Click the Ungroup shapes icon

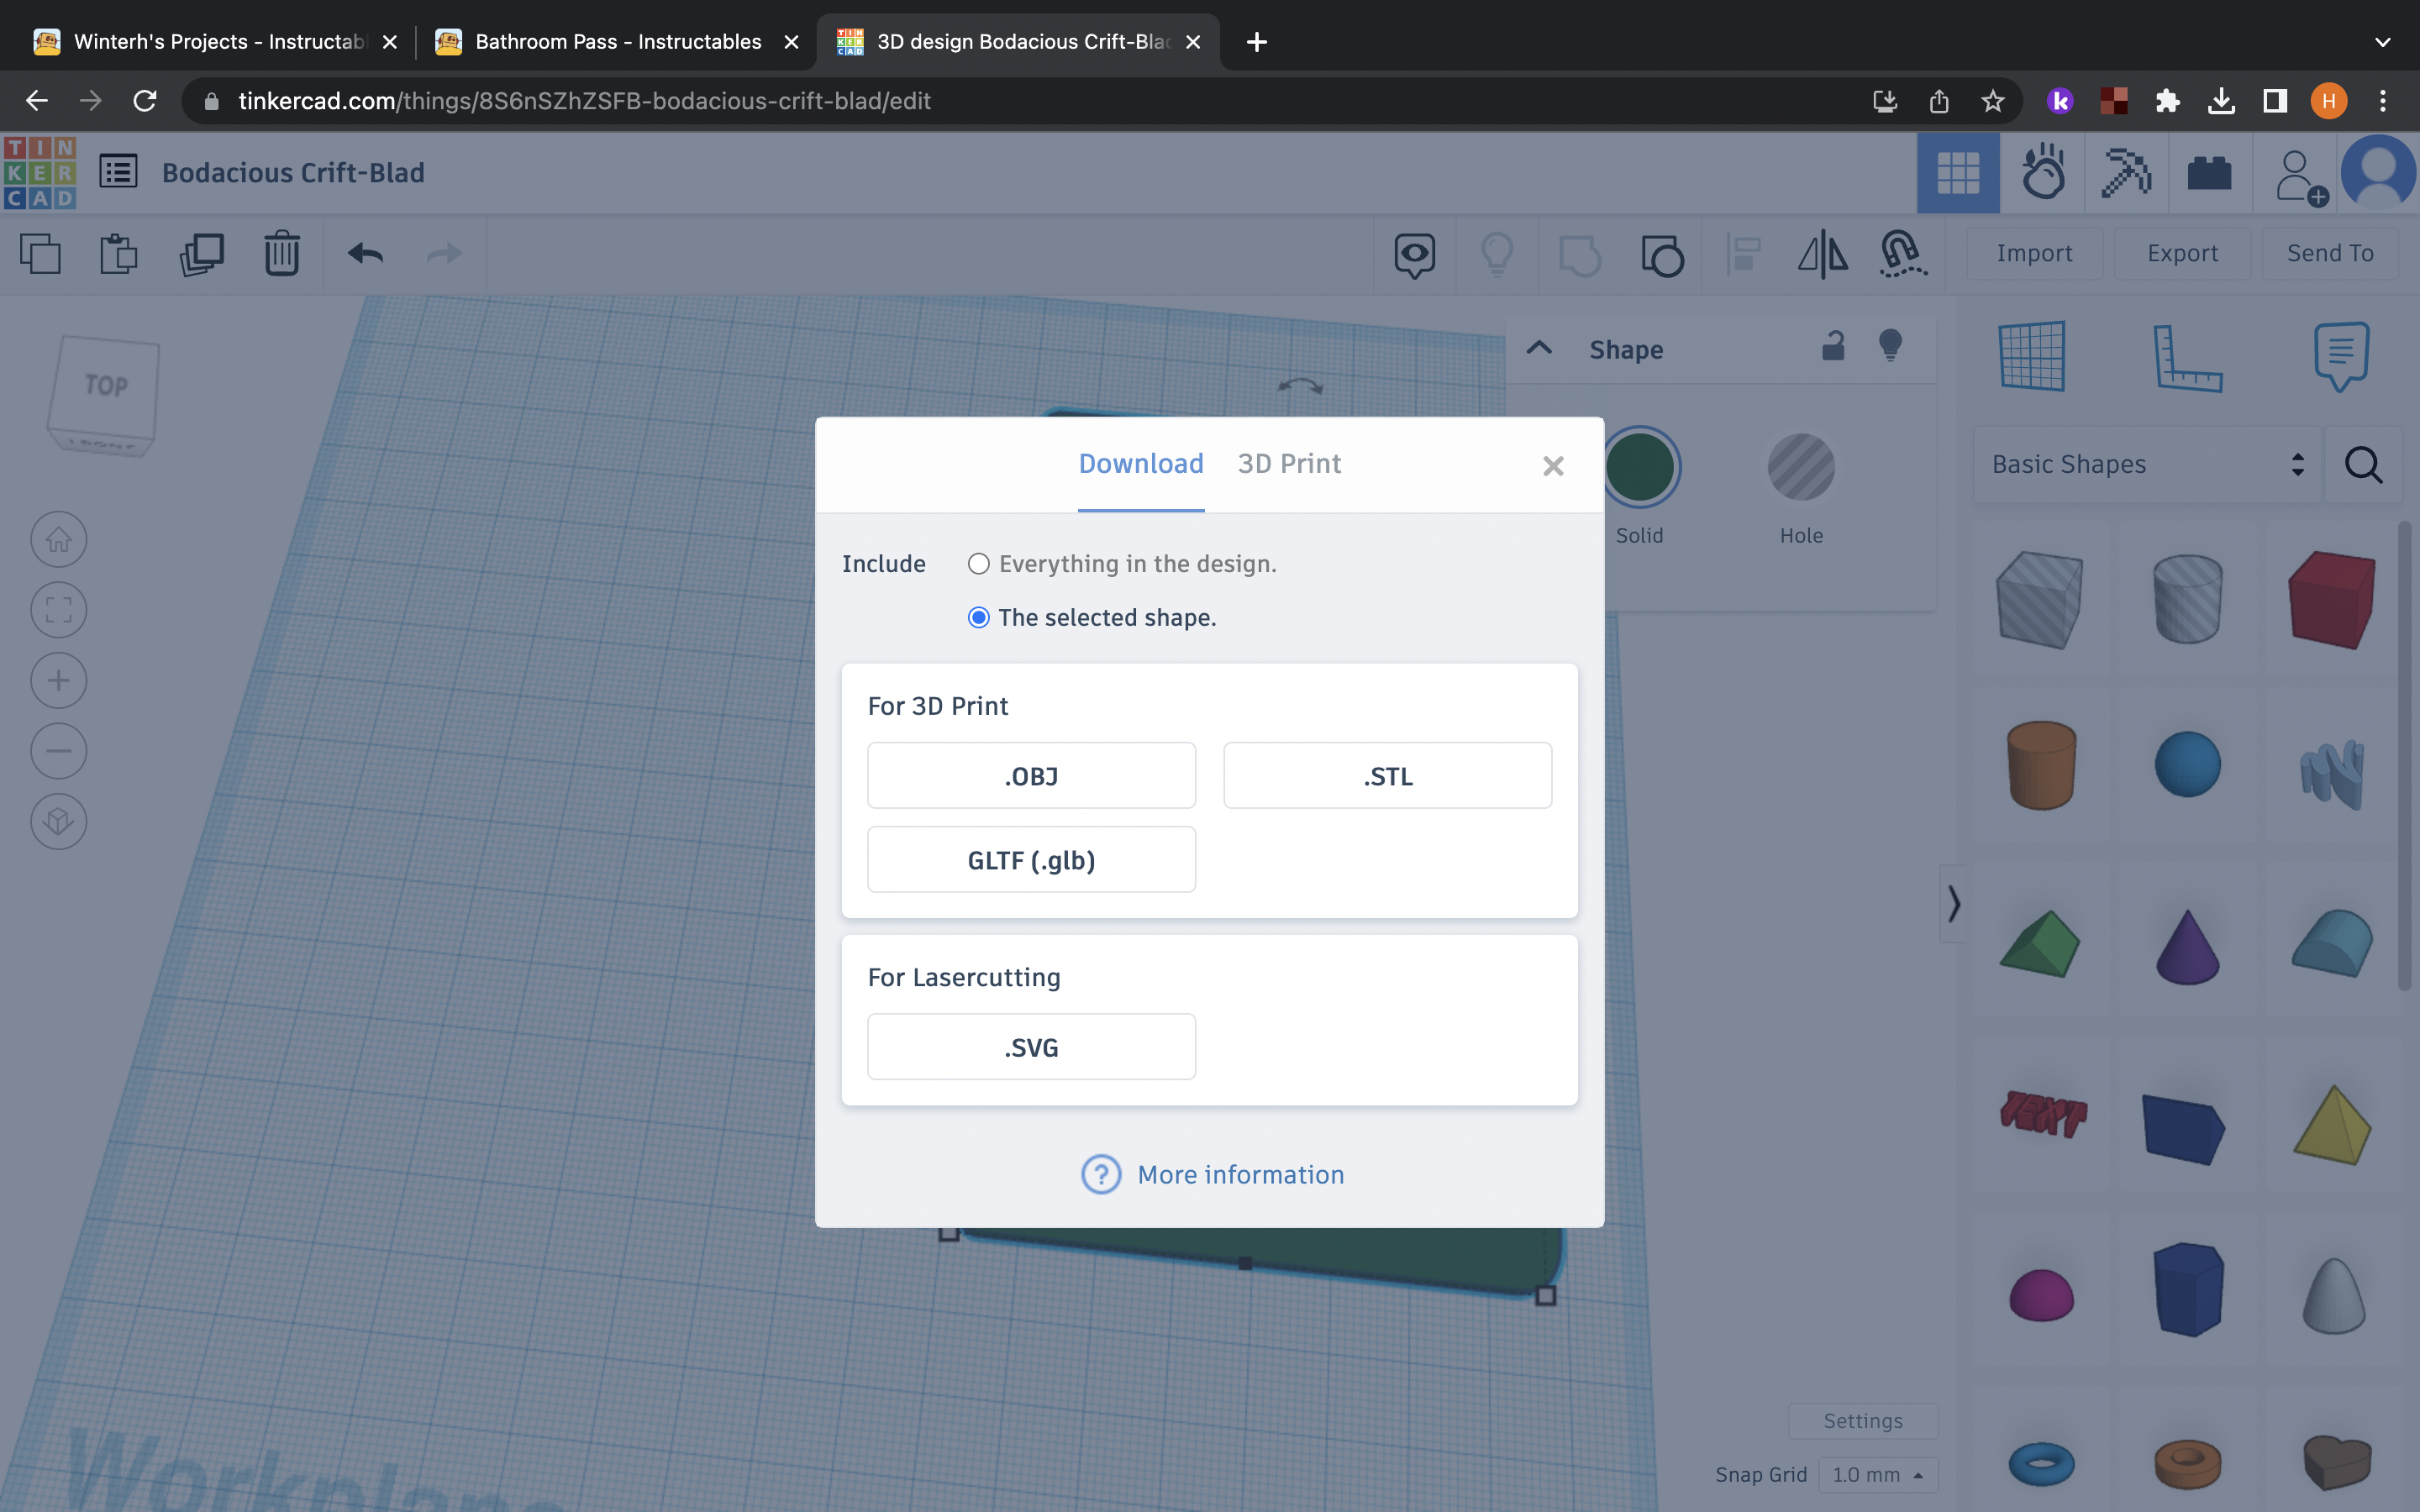click(1662, 255)
